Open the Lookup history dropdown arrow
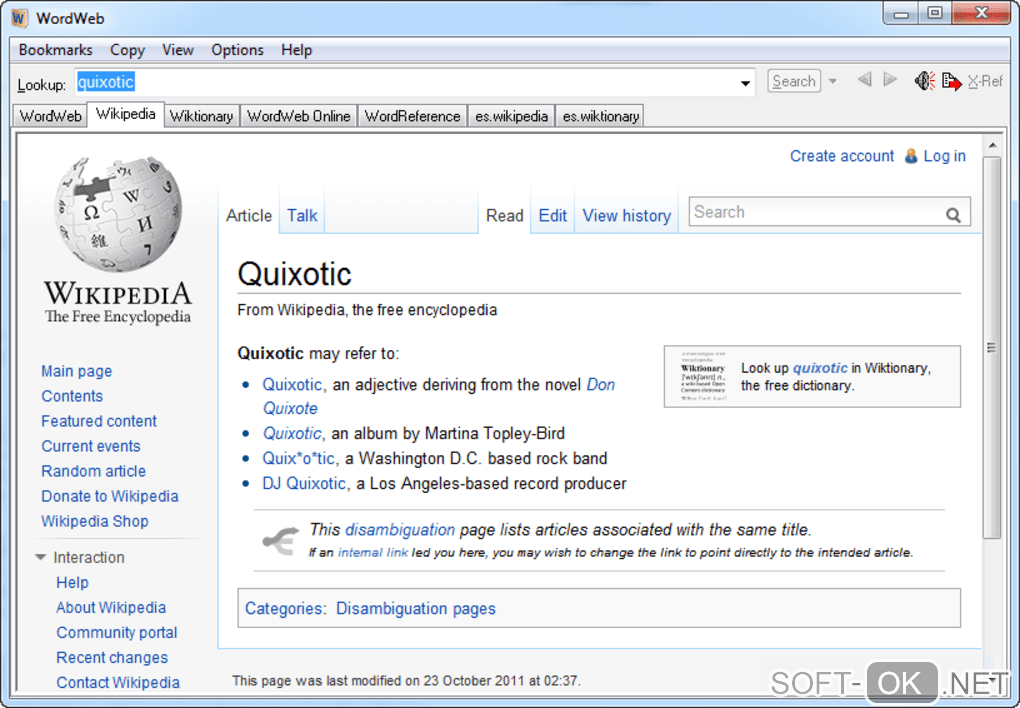This screenshot has height=708, width=1020. point(745,83)
